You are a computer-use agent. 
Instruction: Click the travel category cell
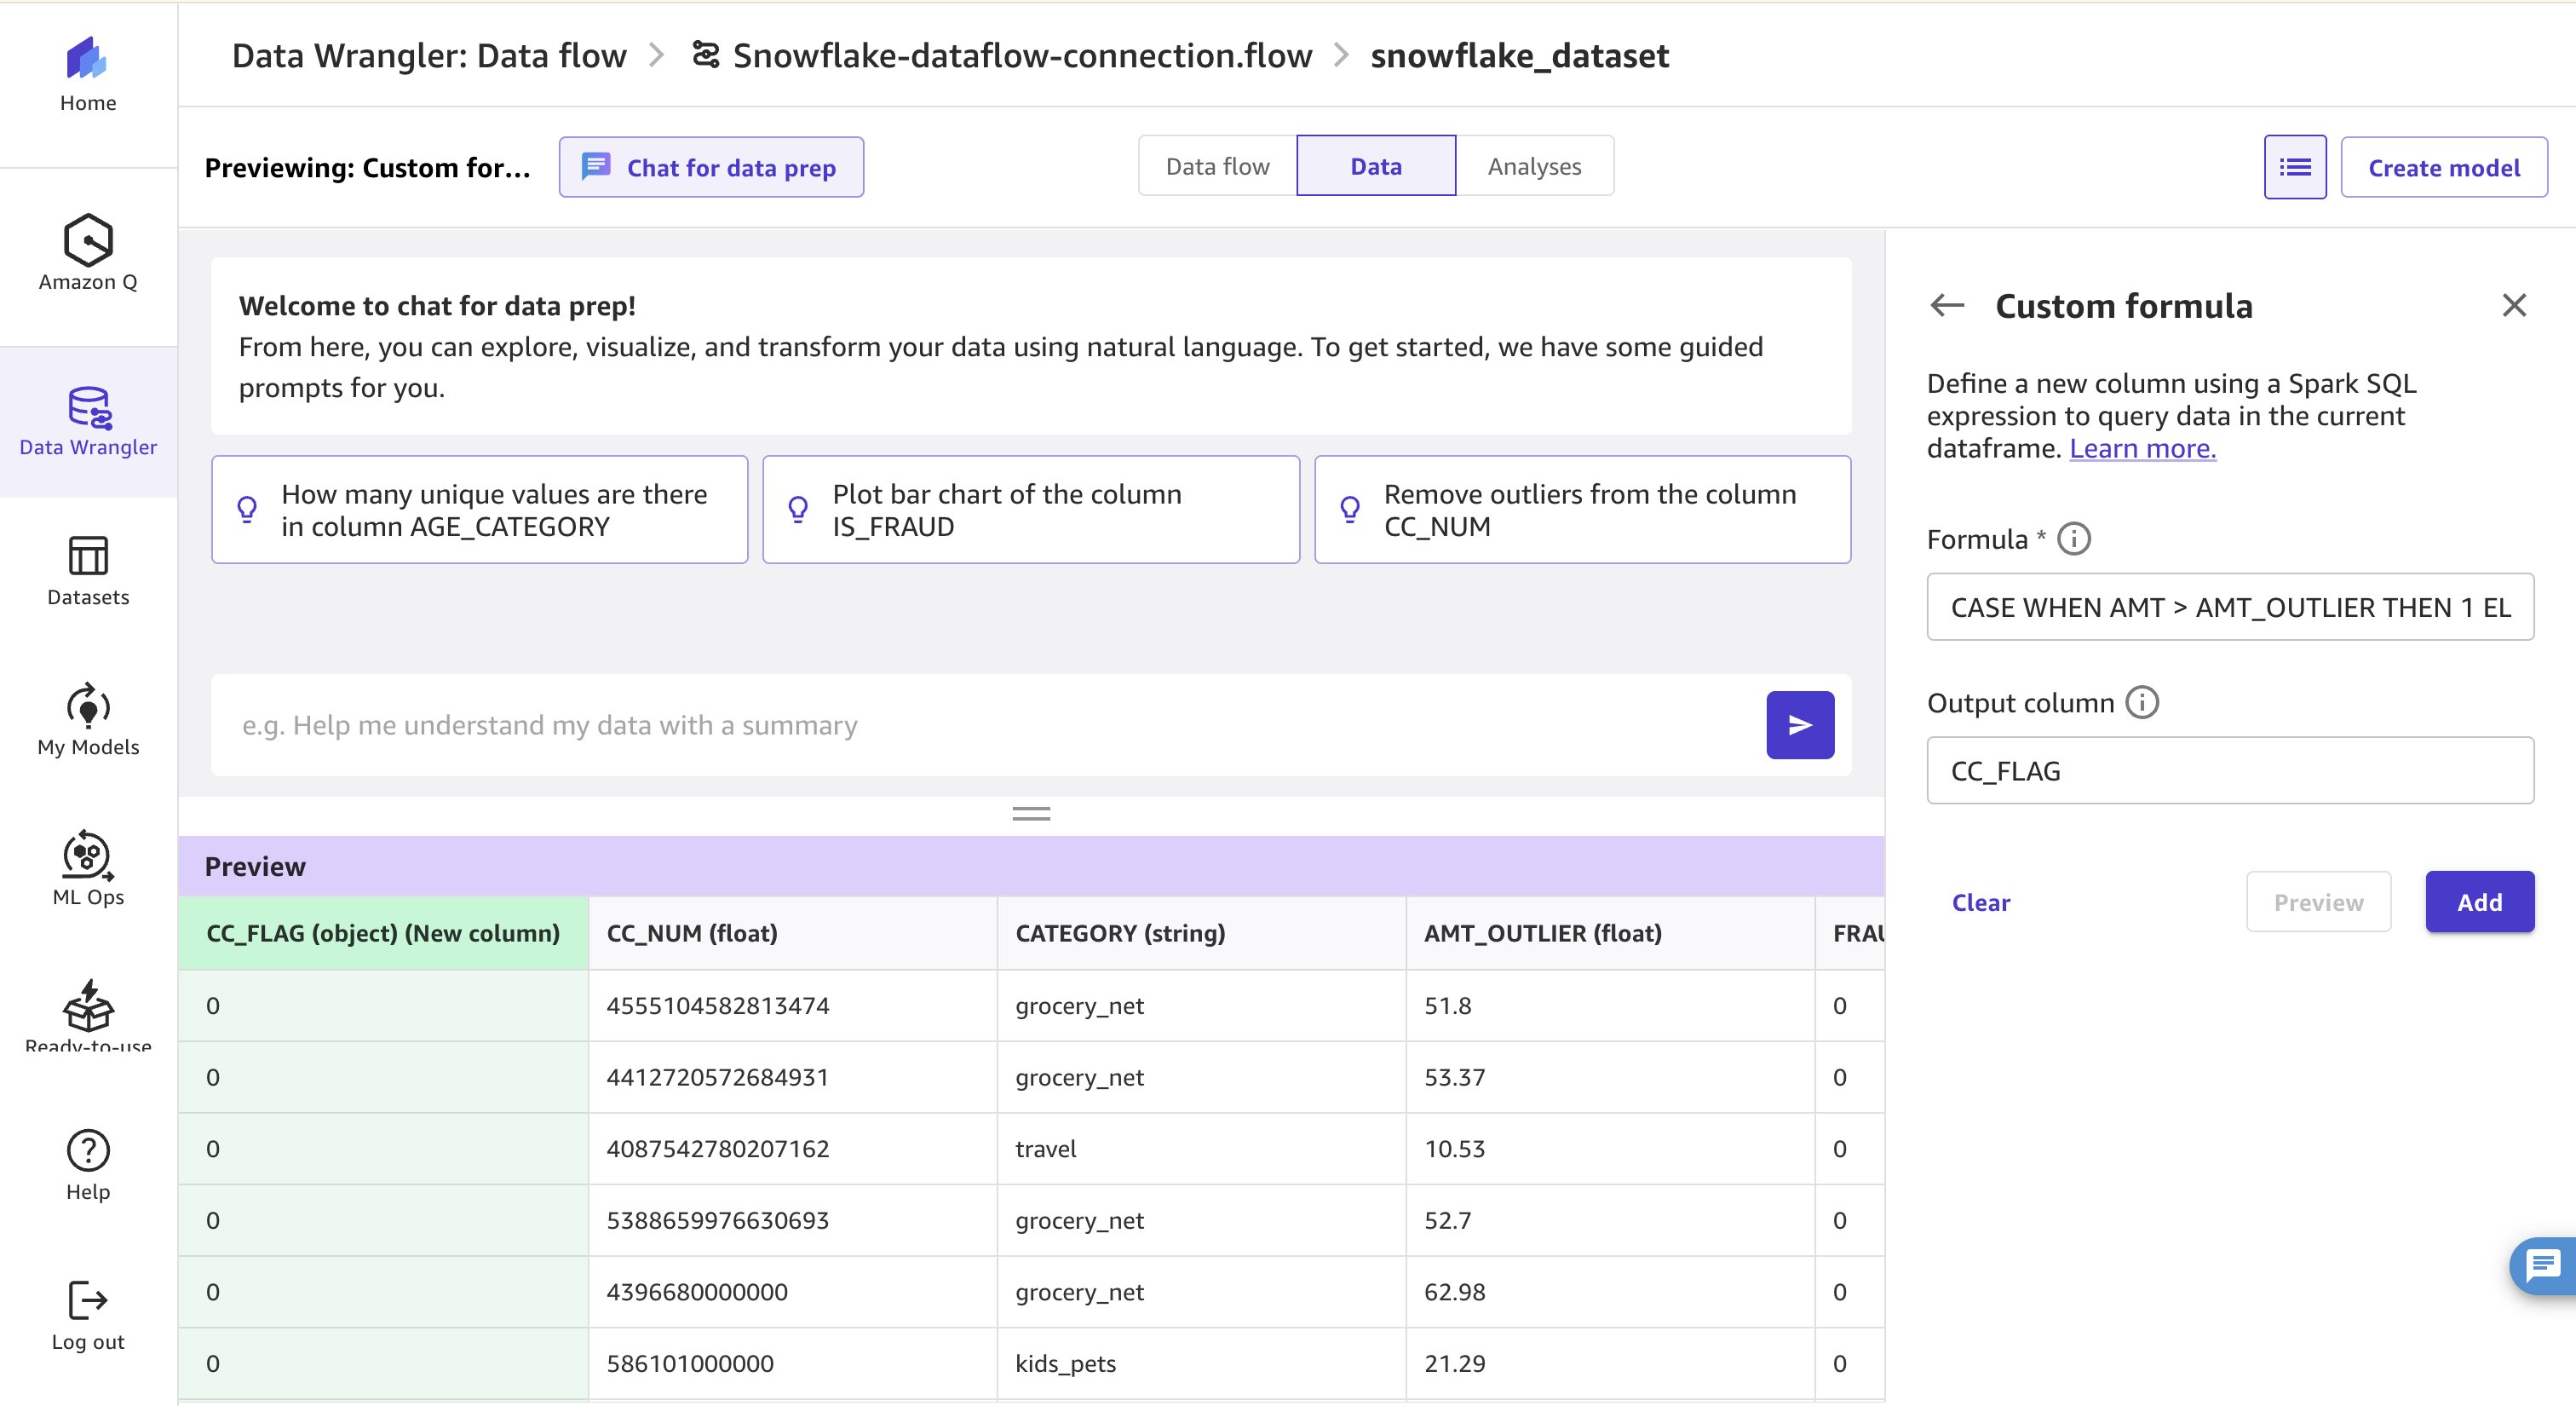tap(1201, 1148)
